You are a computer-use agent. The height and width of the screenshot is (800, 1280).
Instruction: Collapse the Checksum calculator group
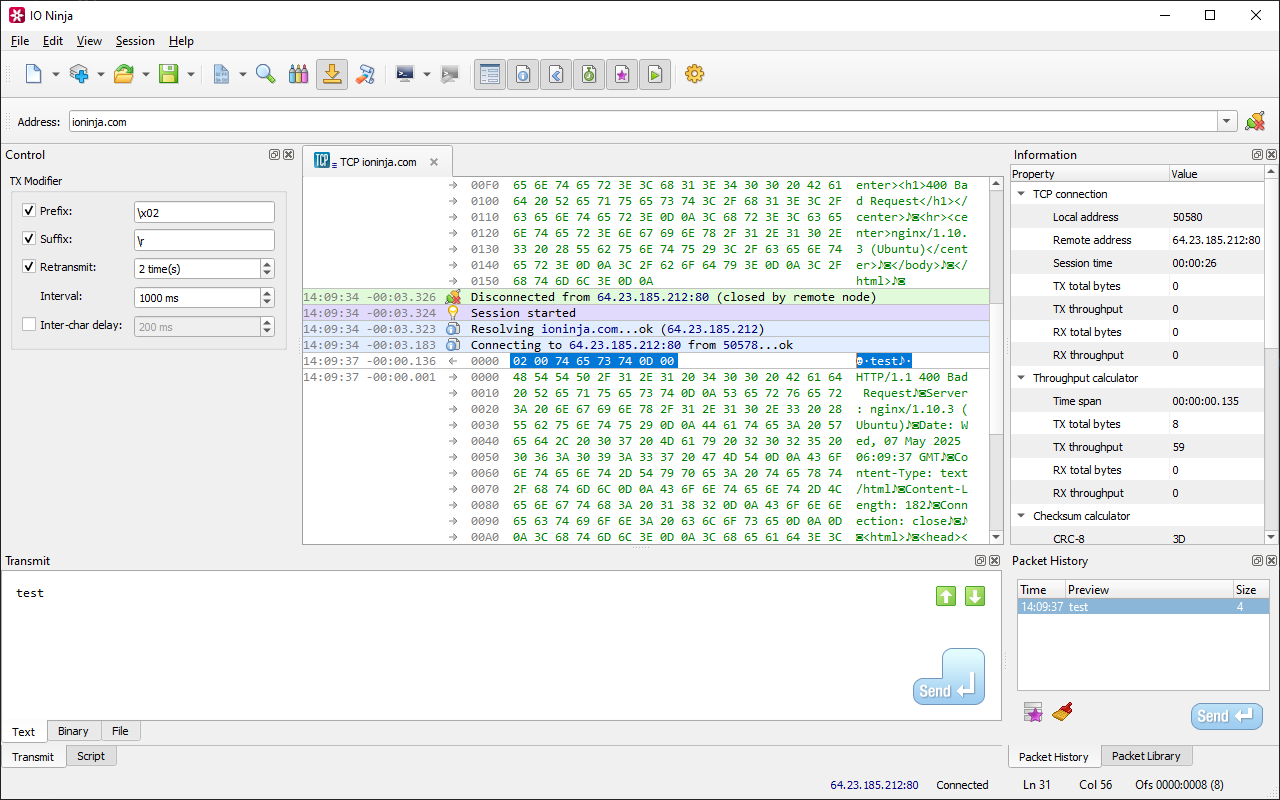tap(1021, 516)
